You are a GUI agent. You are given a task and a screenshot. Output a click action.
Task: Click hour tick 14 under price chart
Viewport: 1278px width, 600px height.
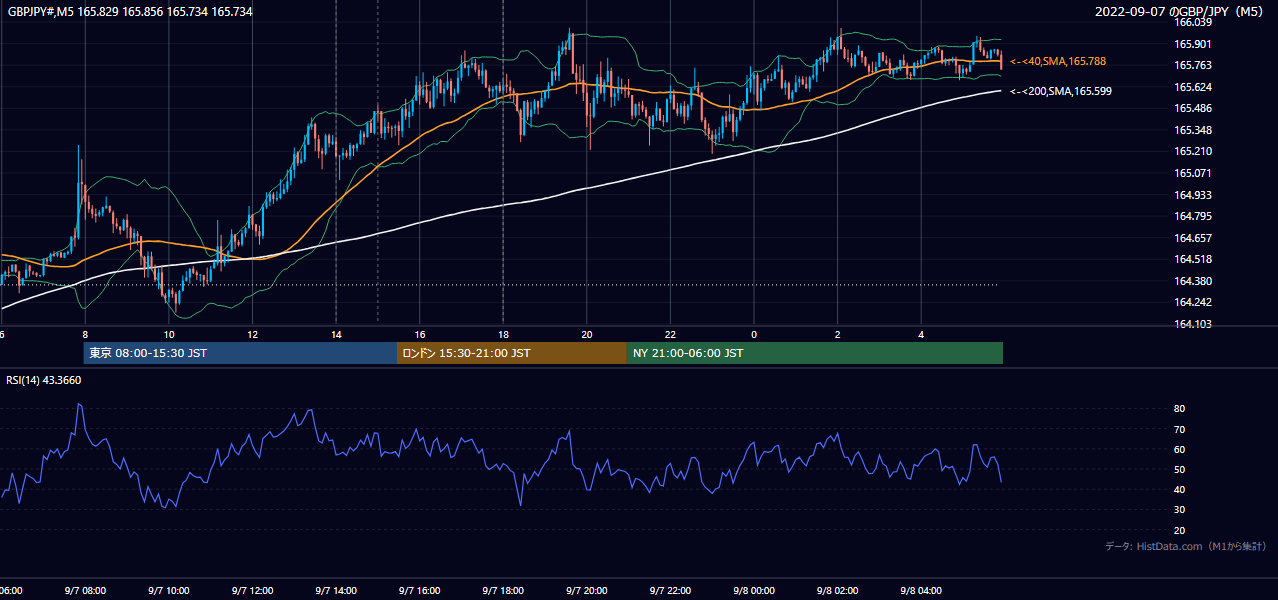(336, 335)
